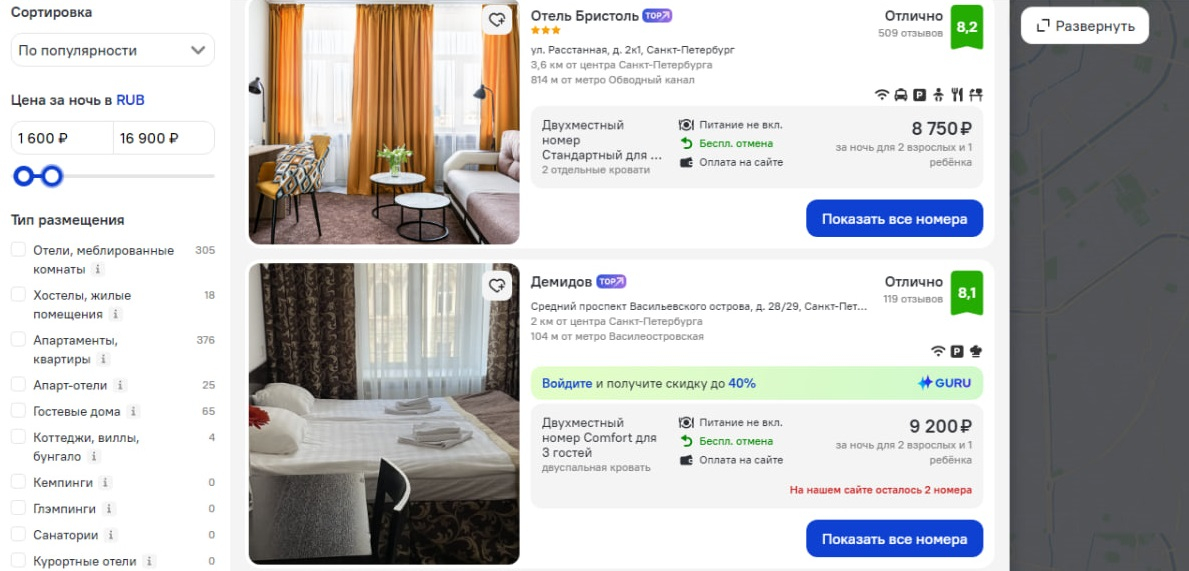The image size is (1189, 571).
Task: Click the right price slider handle
Action: point(52,177)
